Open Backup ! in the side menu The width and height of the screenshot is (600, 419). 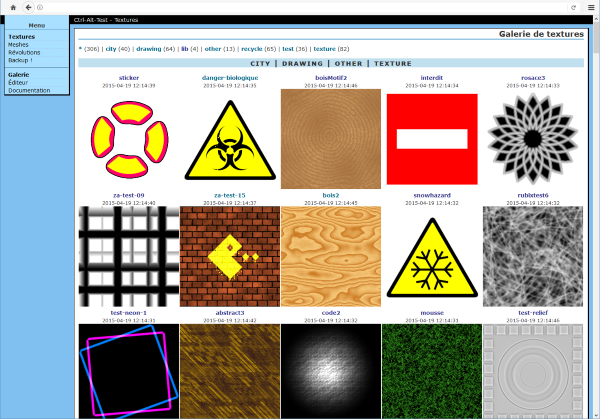click(x=20, y=60)
